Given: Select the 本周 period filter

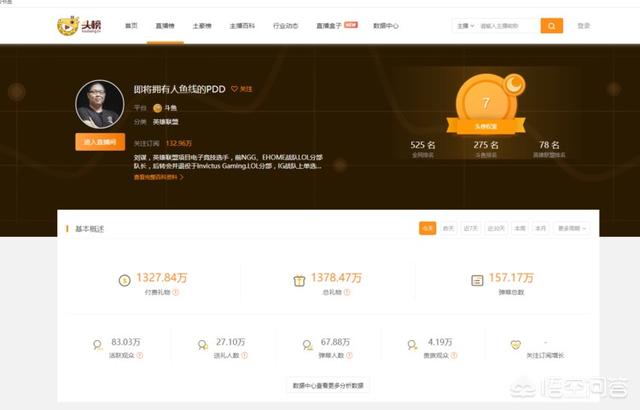Looking at the screenshot, I should click(520, 228).
